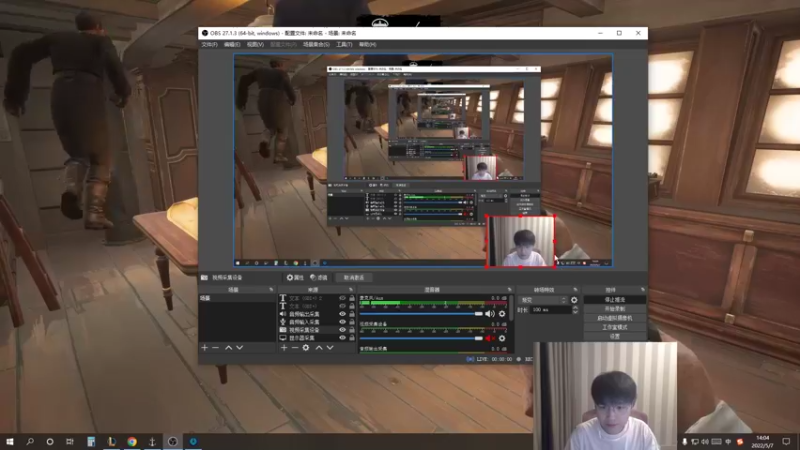Add a new scene with the plus icon

tap(205, 347)
